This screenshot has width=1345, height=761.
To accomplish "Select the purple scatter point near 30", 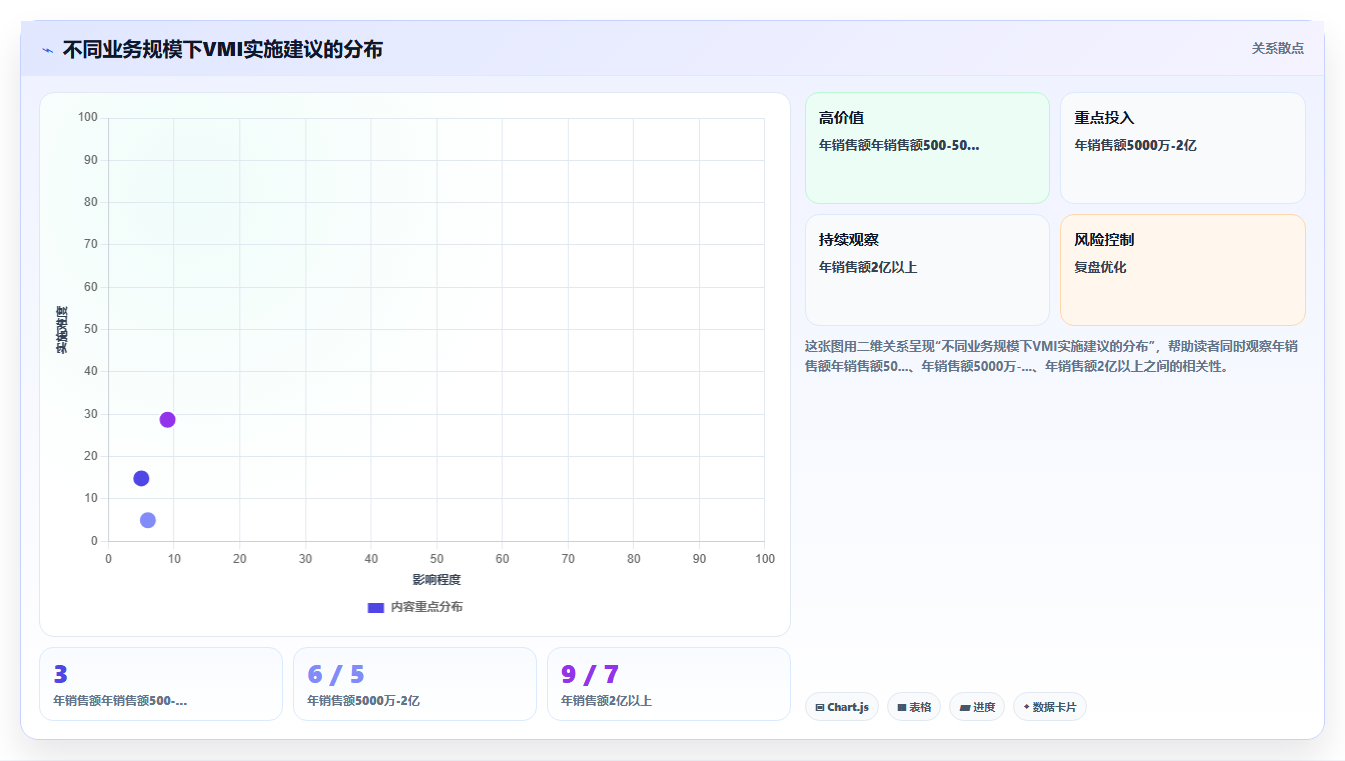I will tap(167, 419).
